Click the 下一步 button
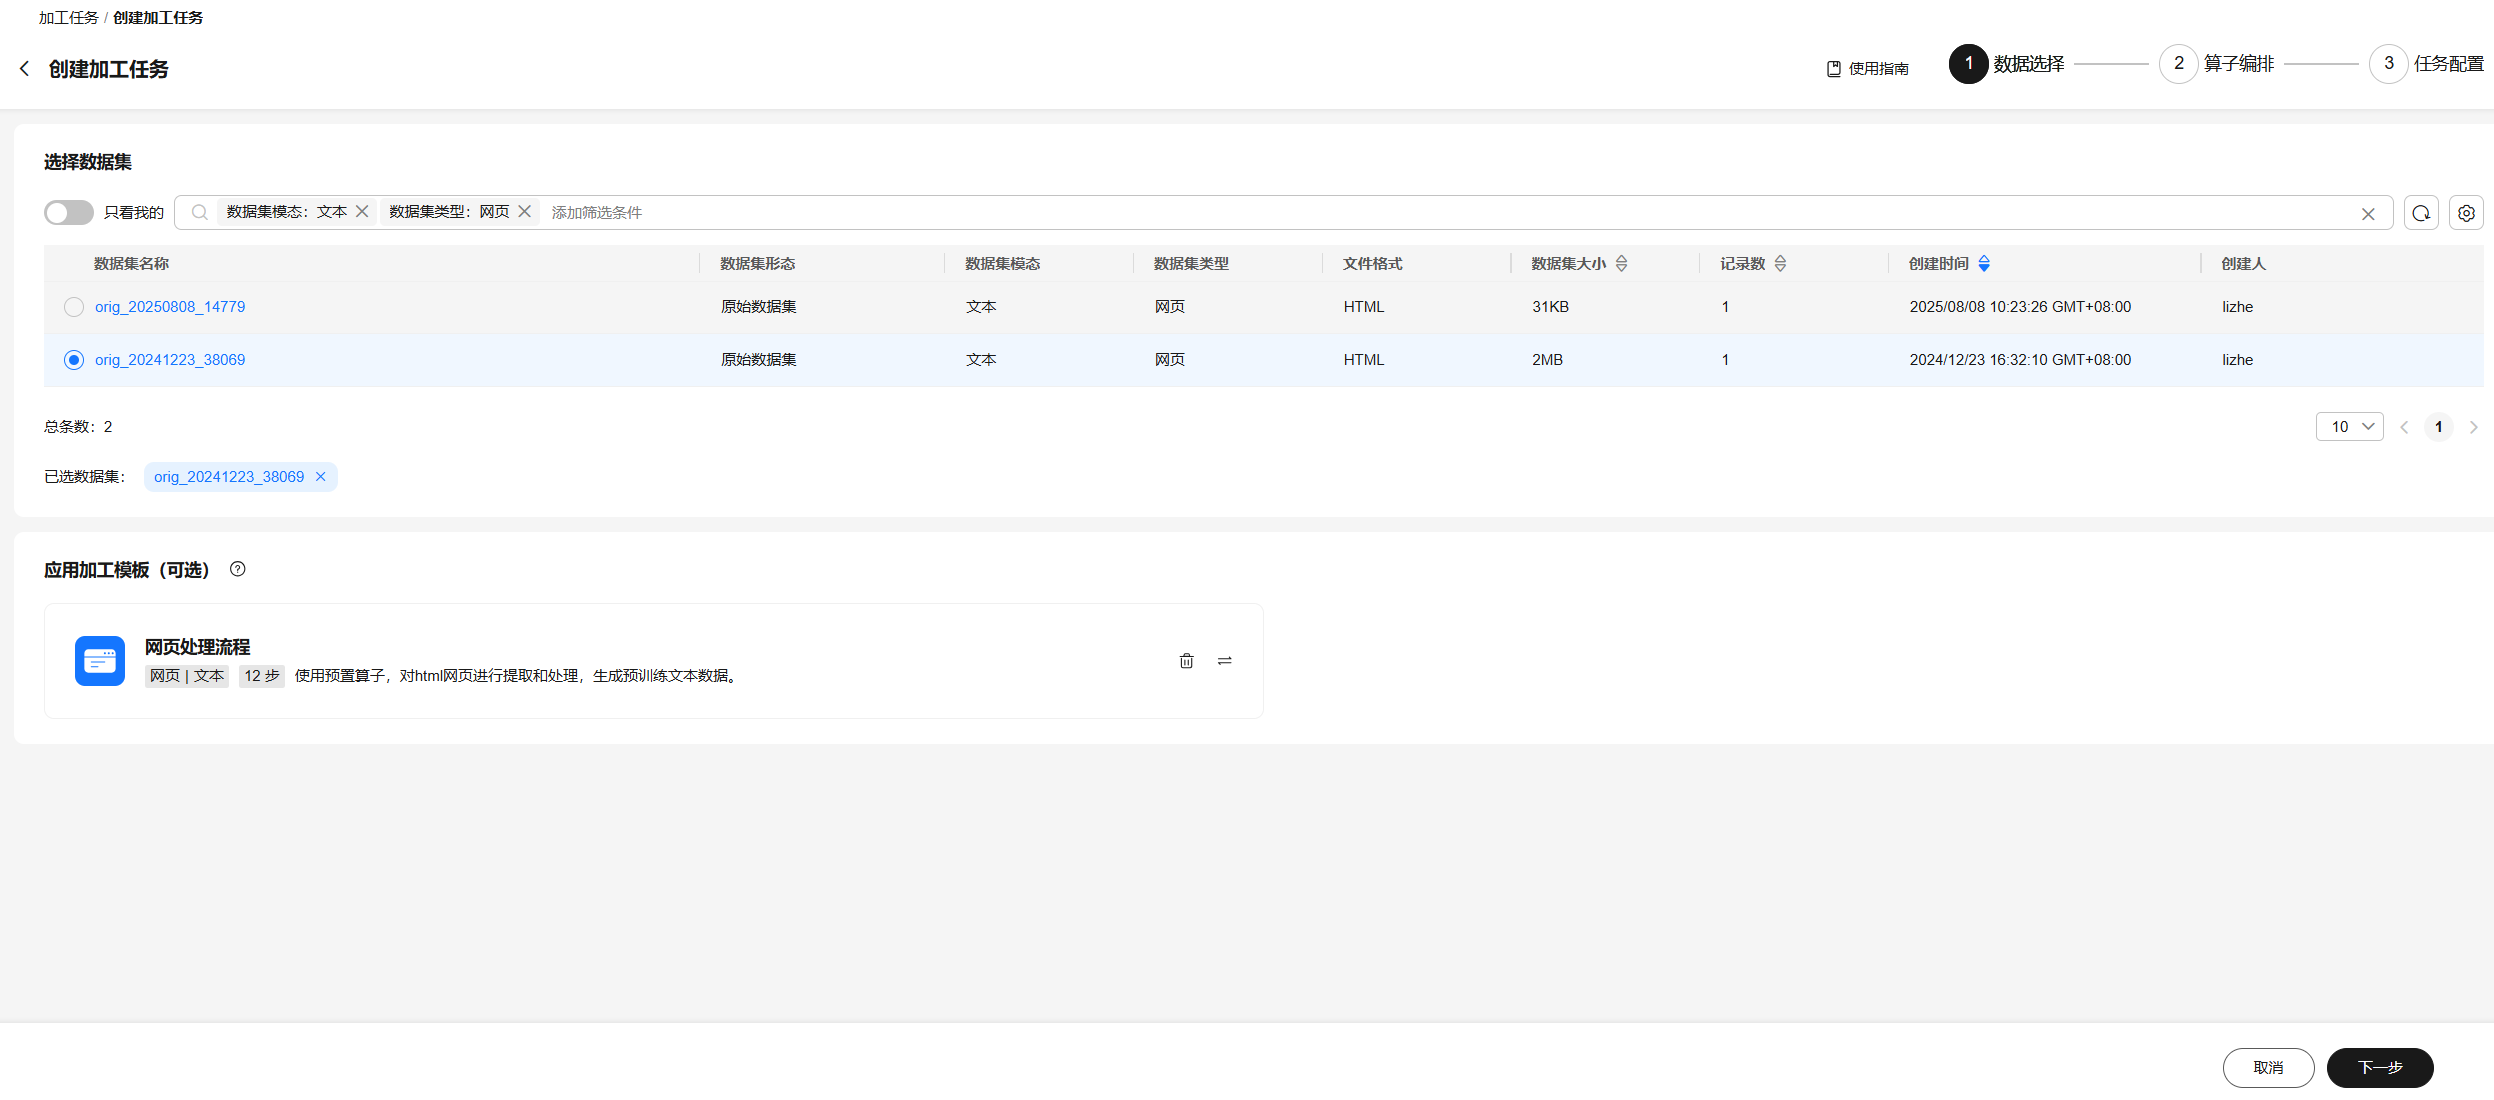 click(2379, 1068)
